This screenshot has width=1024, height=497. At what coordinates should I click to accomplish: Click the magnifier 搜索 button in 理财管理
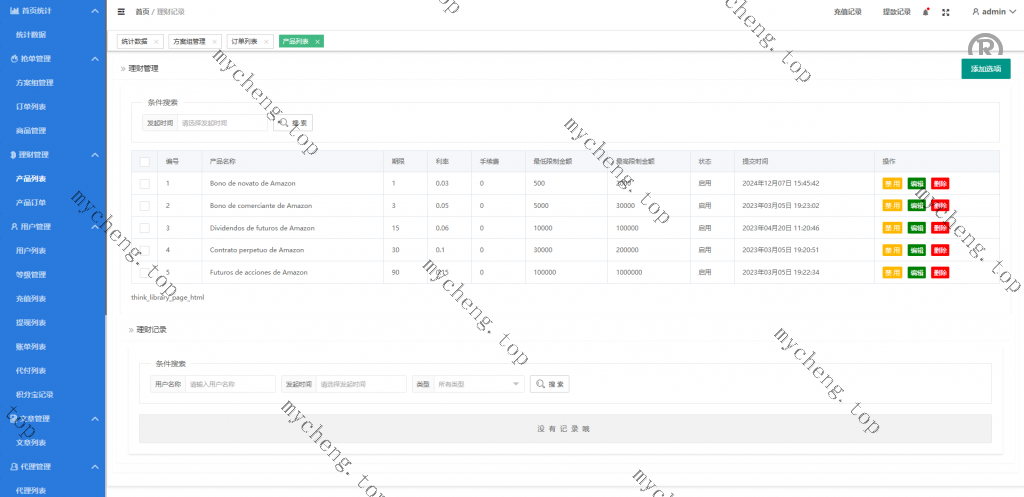tap(293, 122)
